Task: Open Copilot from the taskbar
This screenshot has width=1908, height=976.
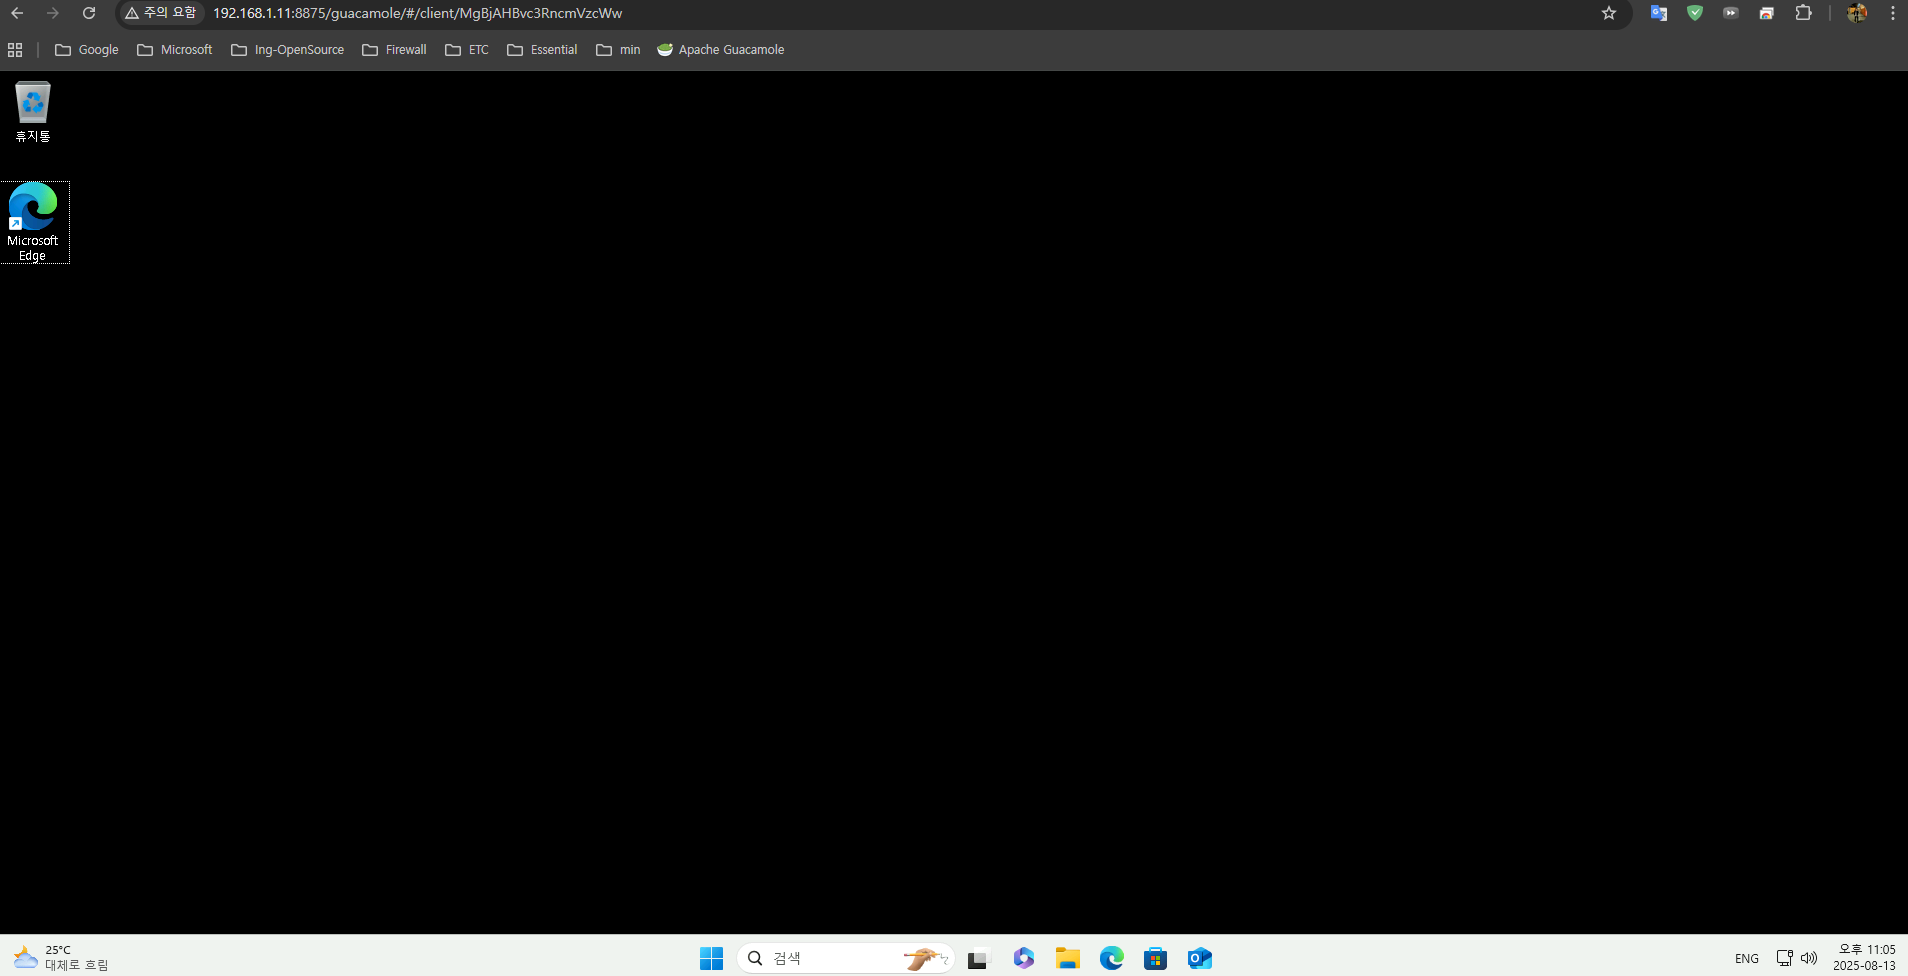Action: (1023, 958)
